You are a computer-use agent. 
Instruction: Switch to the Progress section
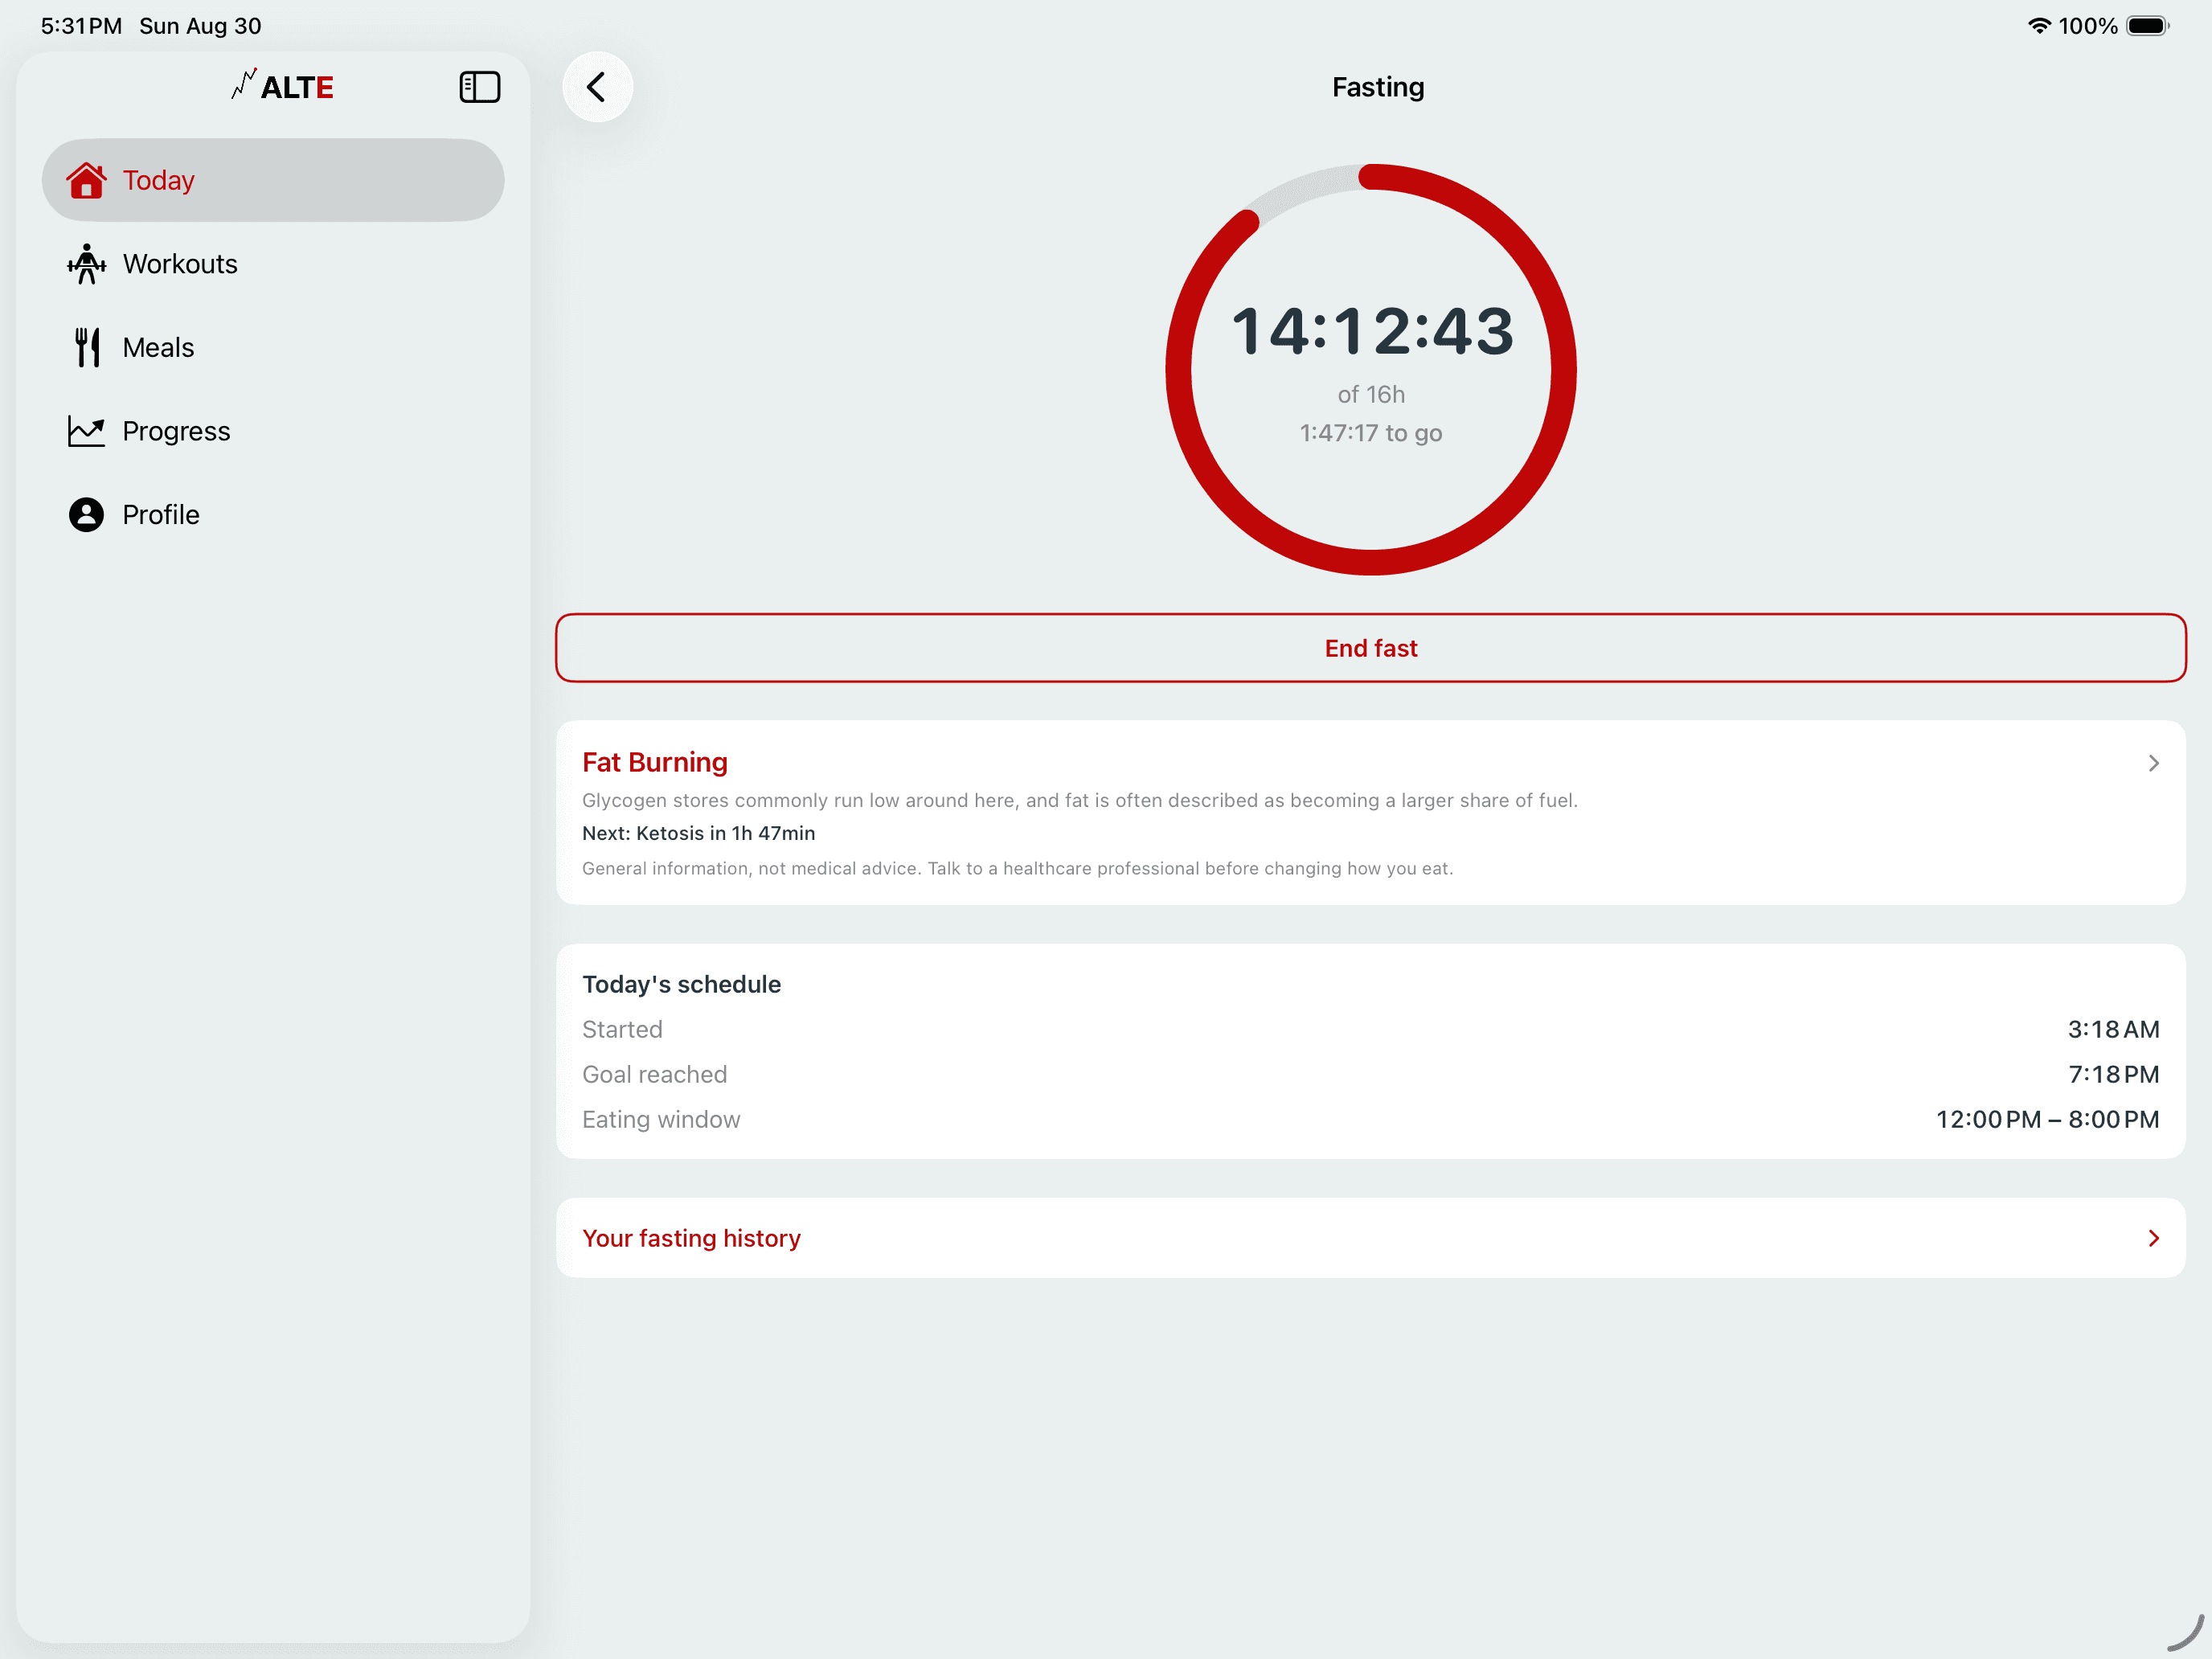(x=273, y=431)
